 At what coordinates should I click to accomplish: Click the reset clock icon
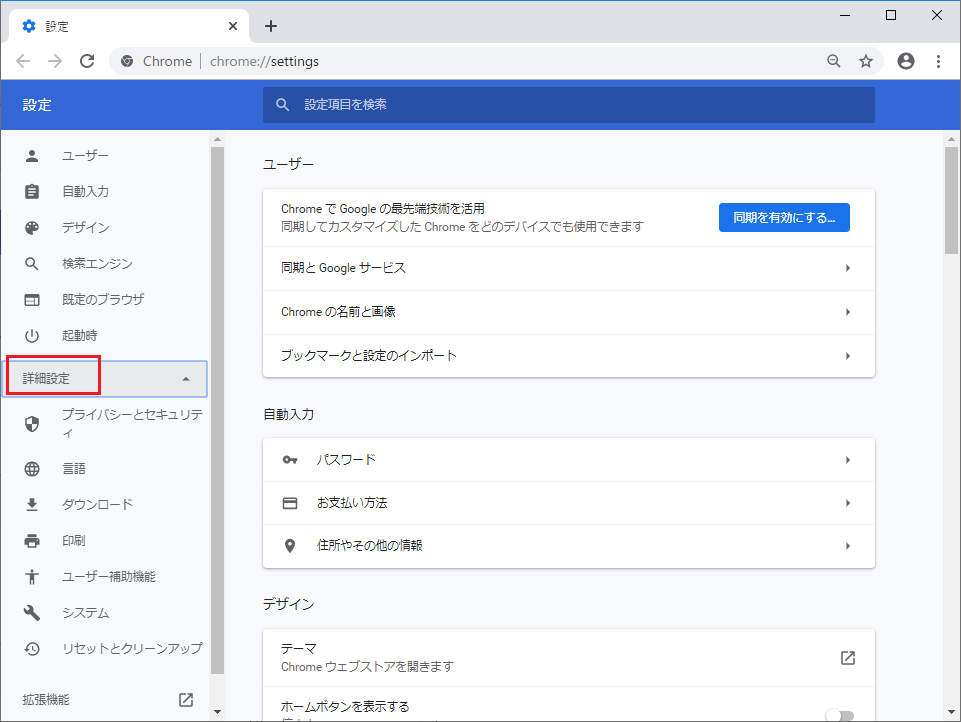tap(32, 648)
